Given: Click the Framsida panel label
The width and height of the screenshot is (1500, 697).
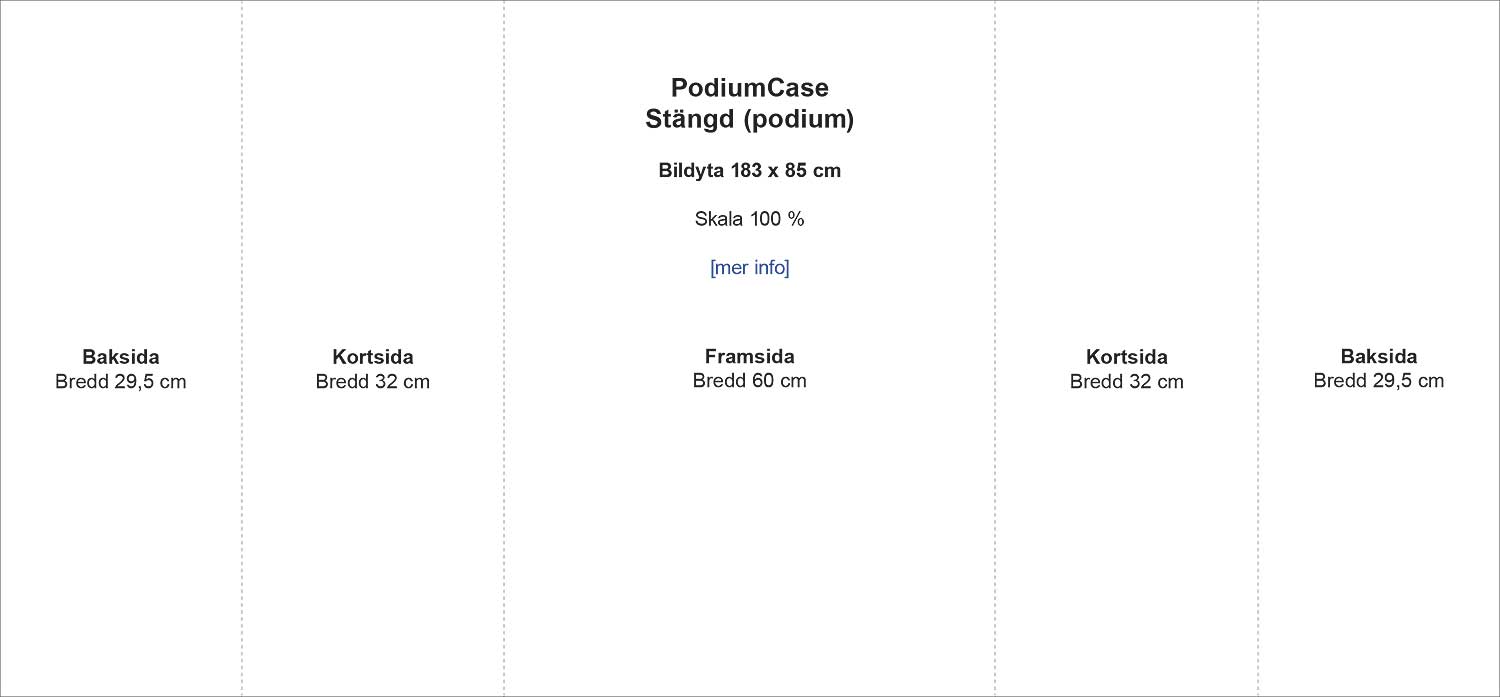Looking at the screenshot, I should [x=749, y=356].
